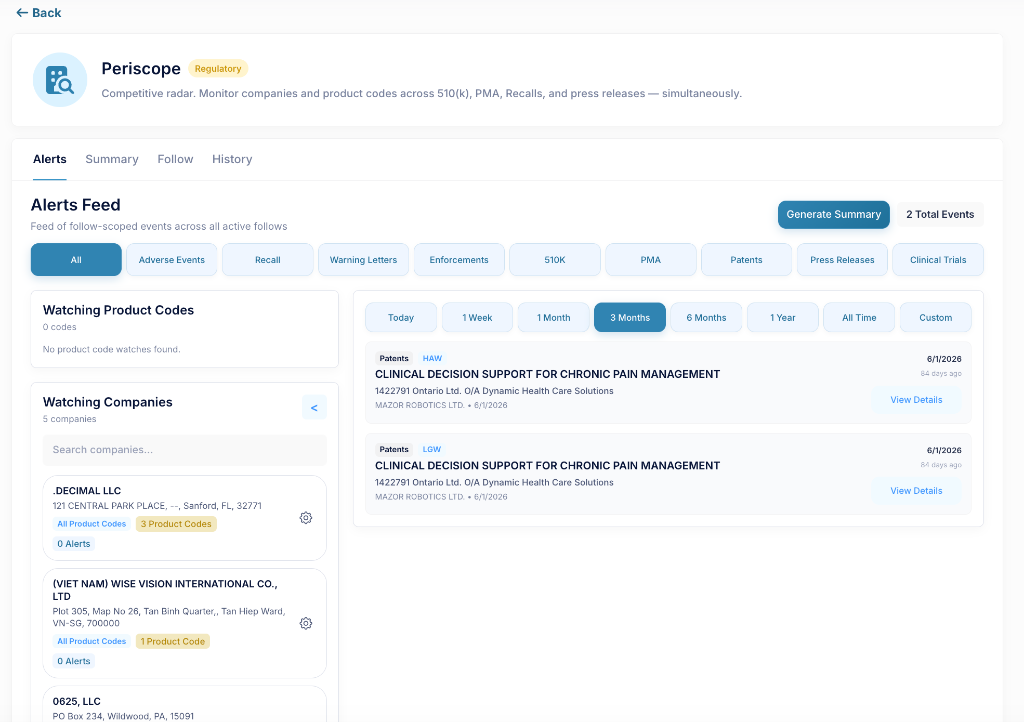Click the Watching Product Codes heading
This screenshot has width=1024, height=722.
coord(118,310)
